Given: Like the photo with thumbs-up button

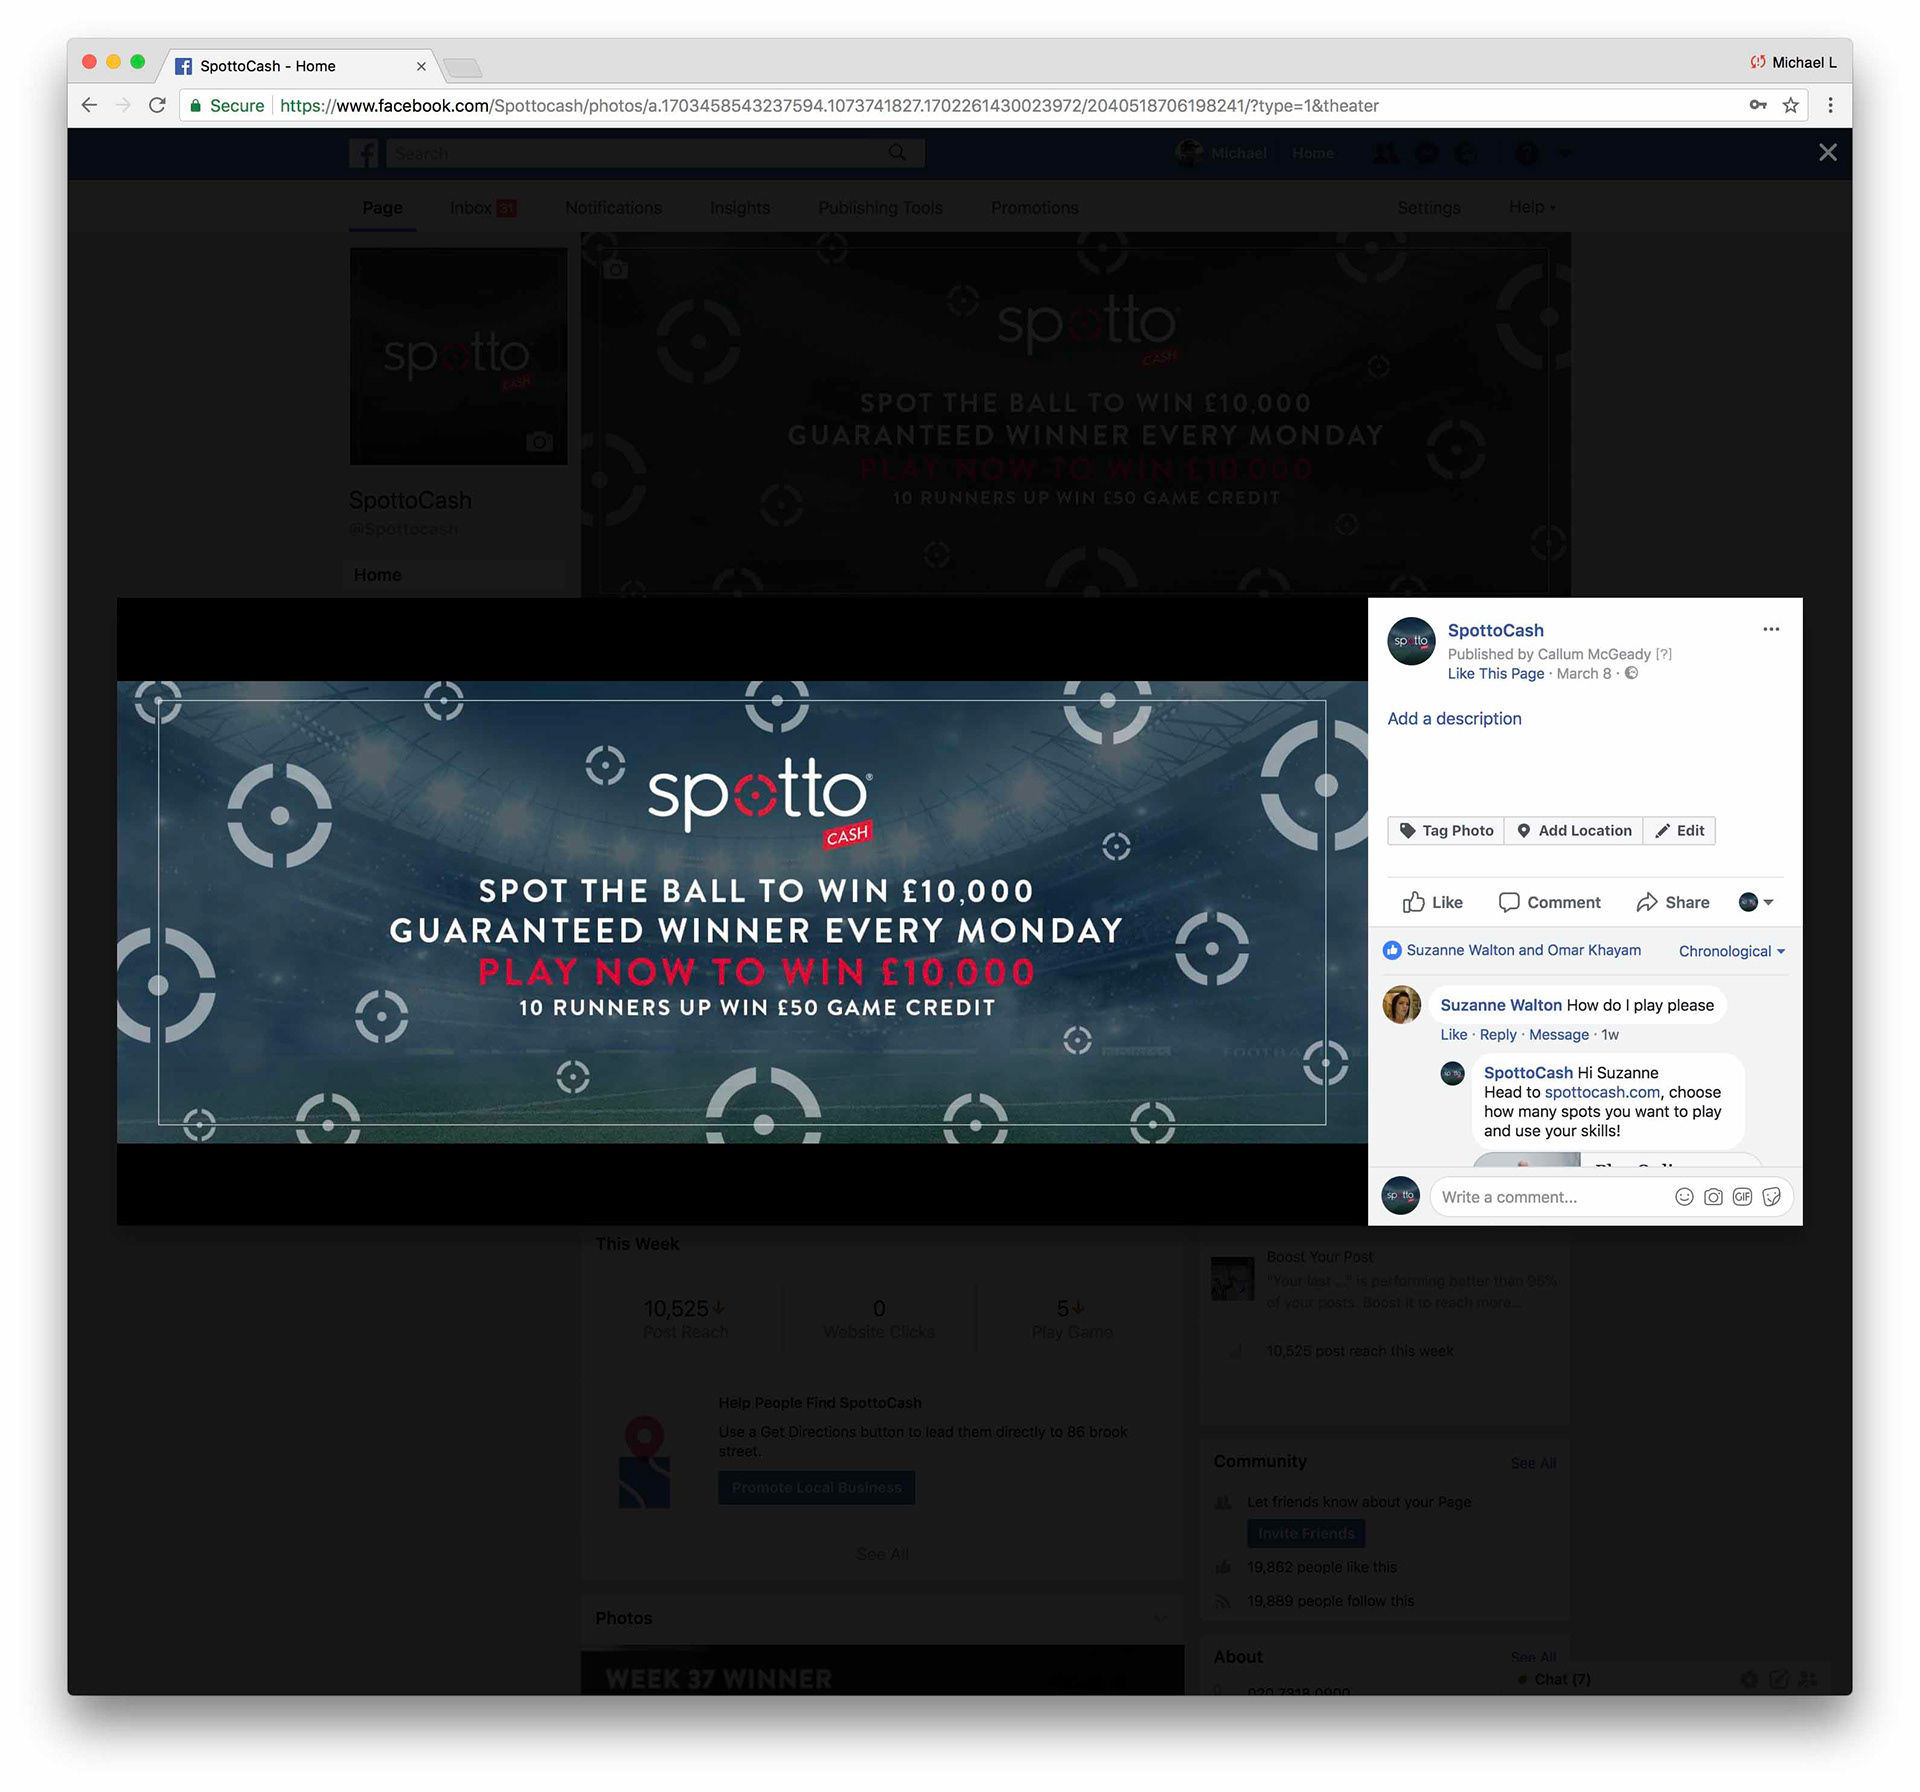Looking at the screenshot, I should [x=1432, y=902].
